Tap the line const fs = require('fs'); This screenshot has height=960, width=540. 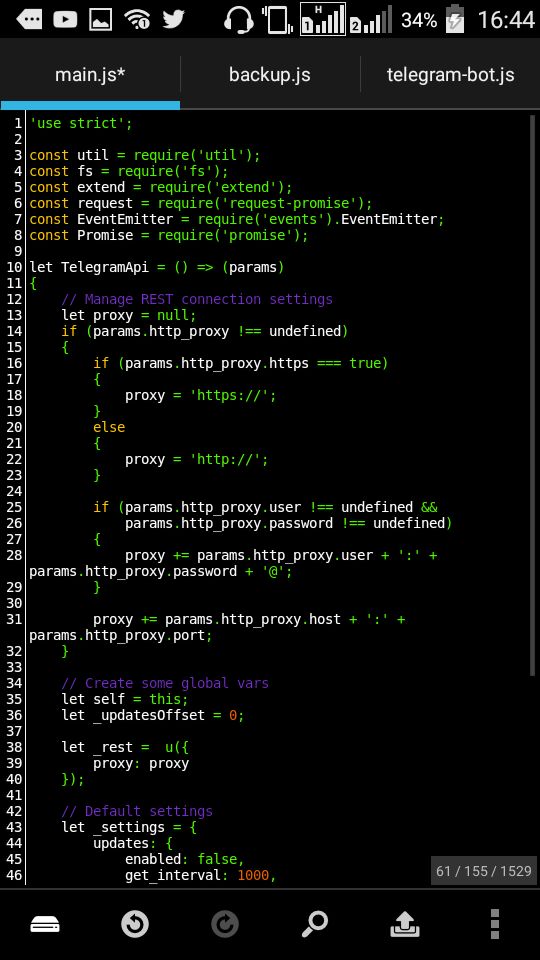[x=129, y=171]
